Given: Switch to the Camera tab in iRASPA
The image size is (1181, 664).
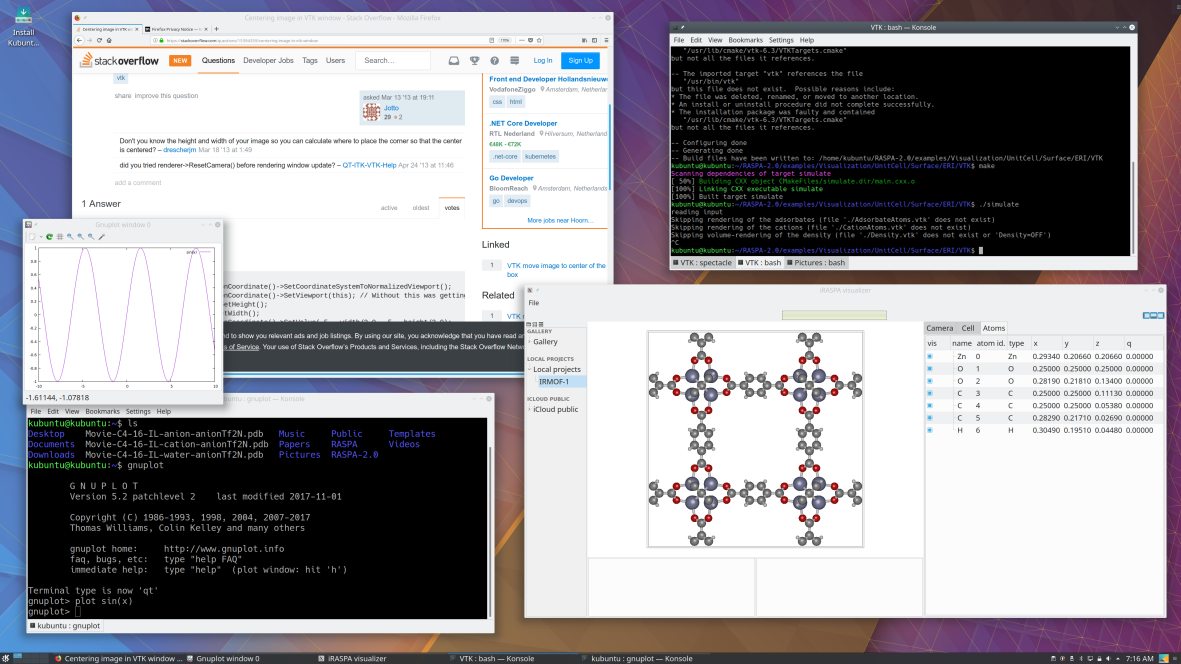Looking at the screenshot, I should [939, 328].
